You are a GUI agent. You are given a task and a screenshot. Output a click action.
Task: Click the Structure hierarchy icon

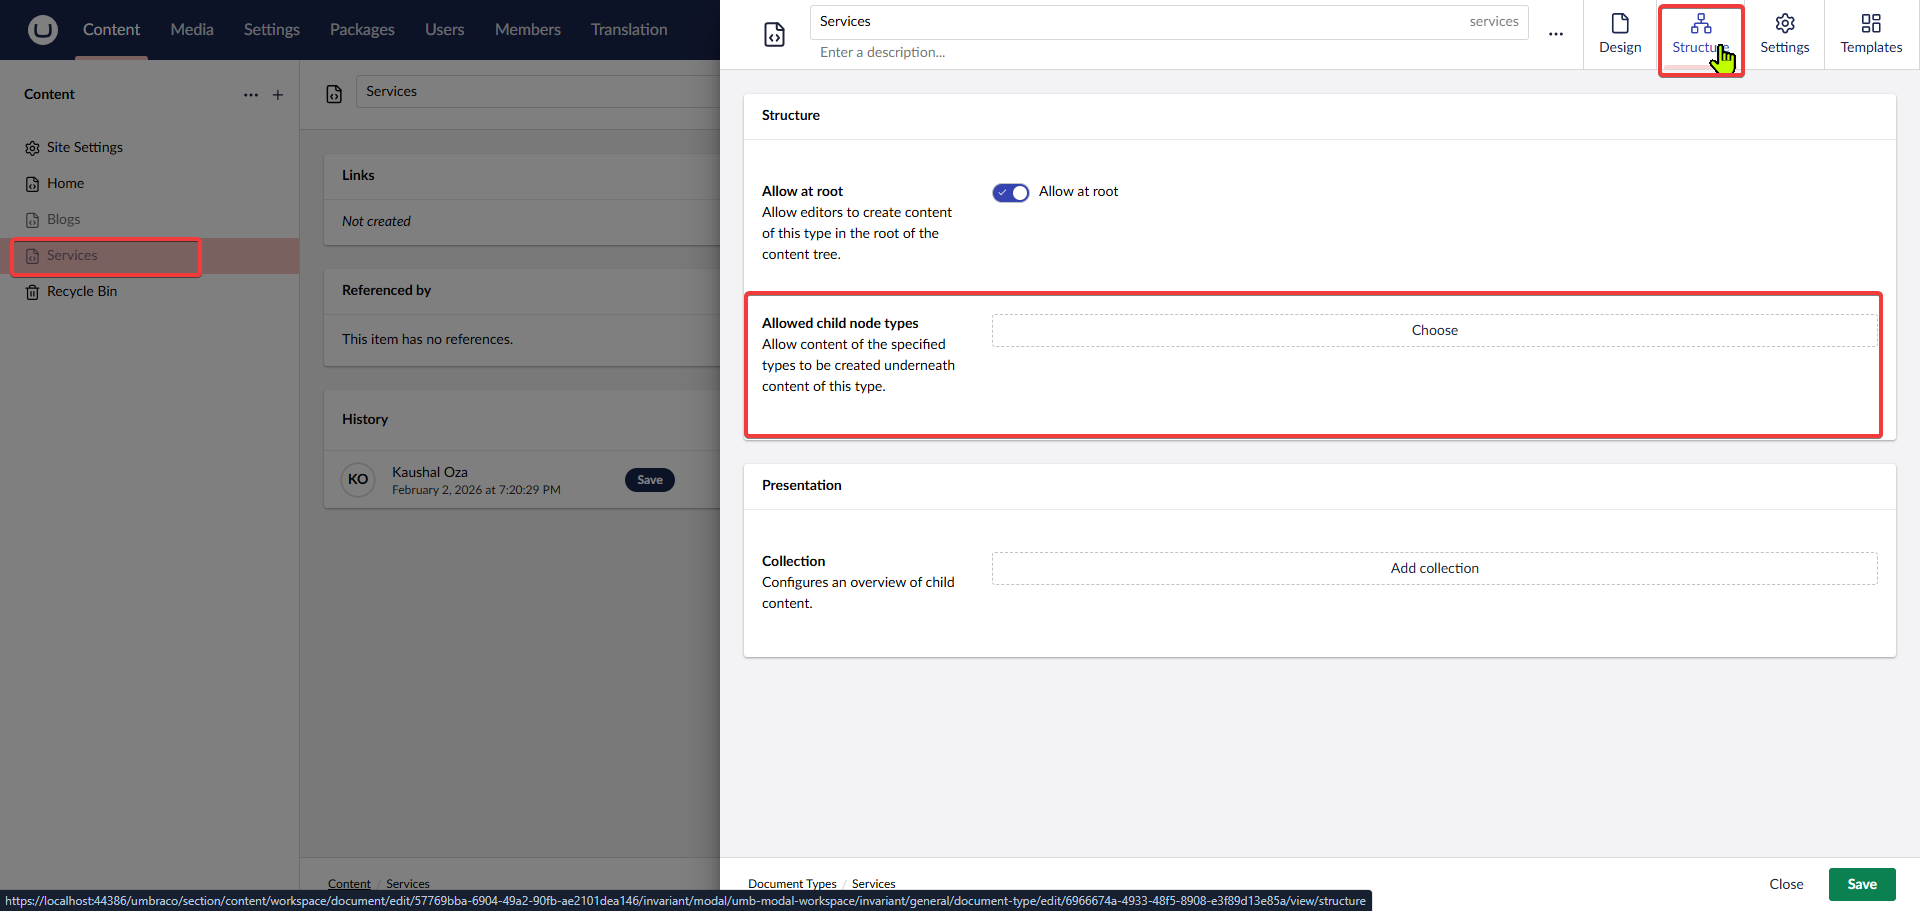click(x=1700, y=25)
